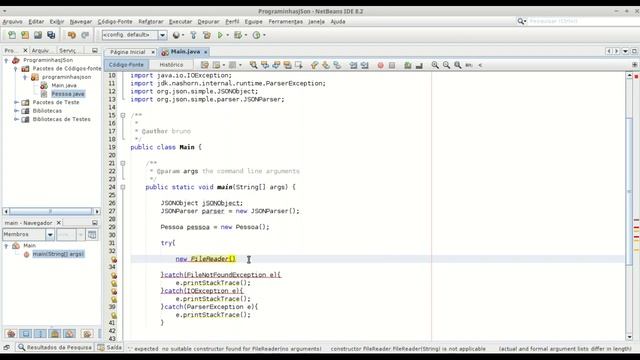The image size is (640, 360).
Task: Select the Código-Fonte view button
Action: [126, 65]
